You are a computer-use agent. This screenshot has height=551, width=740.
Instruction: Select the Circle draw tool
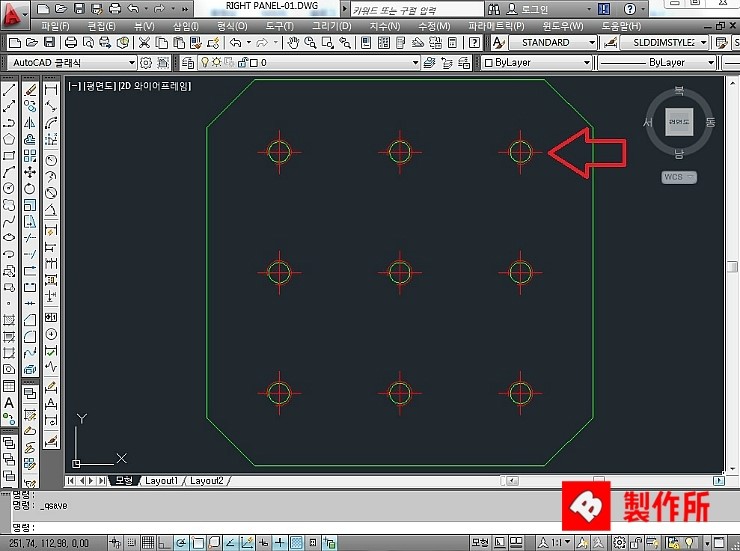pos(9,189)
